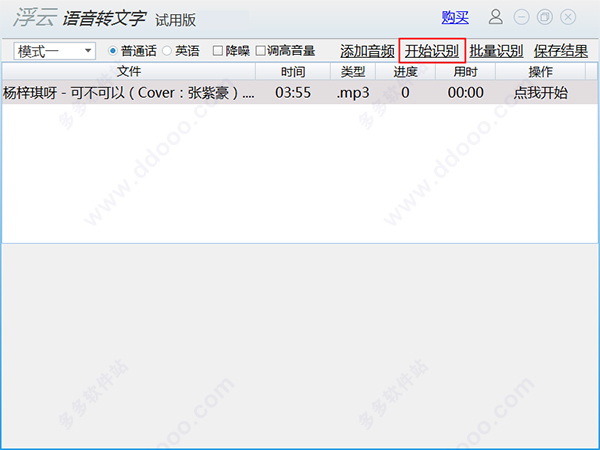The width and height of the screenshot is (600, 450).
Task: Click the 03:55 duration cell
Action: click(x=293, y=93)
